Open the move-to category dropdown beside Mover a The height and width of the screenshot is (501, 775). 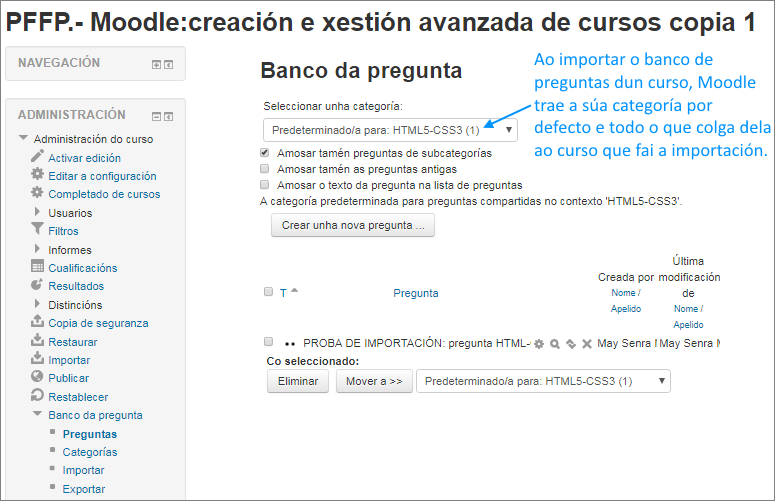pos(543,381)
